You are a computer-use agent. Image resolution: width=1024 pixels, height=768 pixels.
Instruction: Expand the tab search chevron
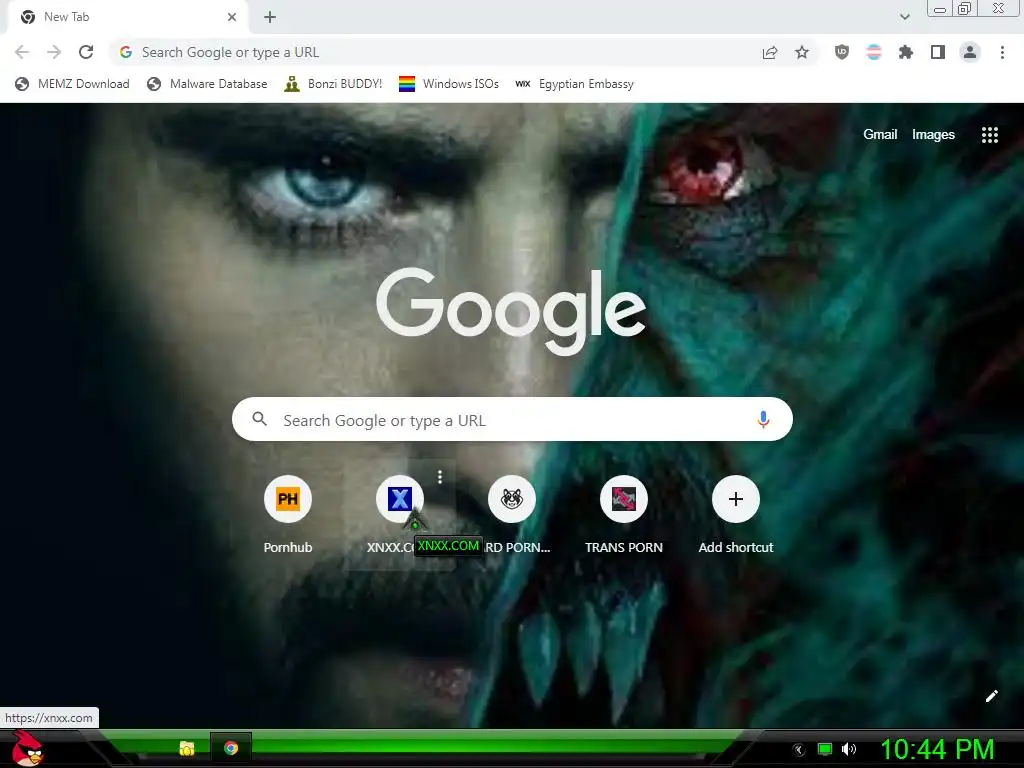[904, 17]
